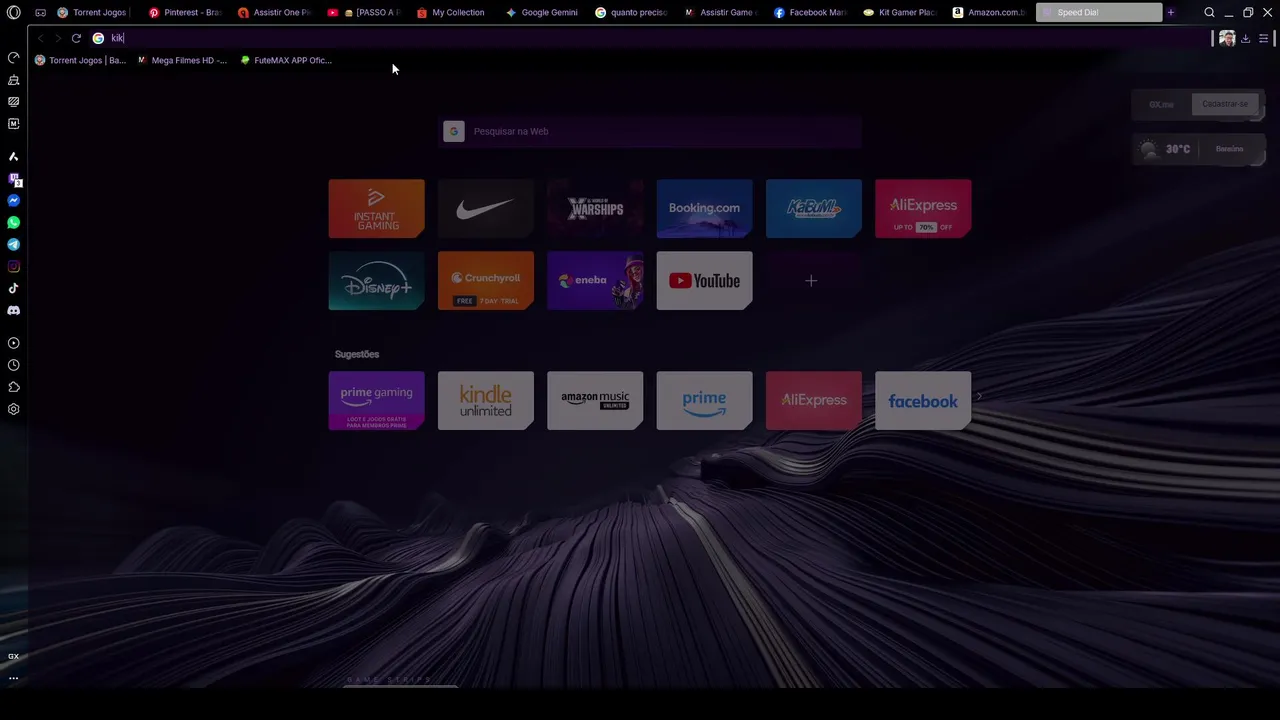Screen dimensions: 1280x720
Task: Open the Opera GX main menu logo
Action: click(x=13, y=13)
